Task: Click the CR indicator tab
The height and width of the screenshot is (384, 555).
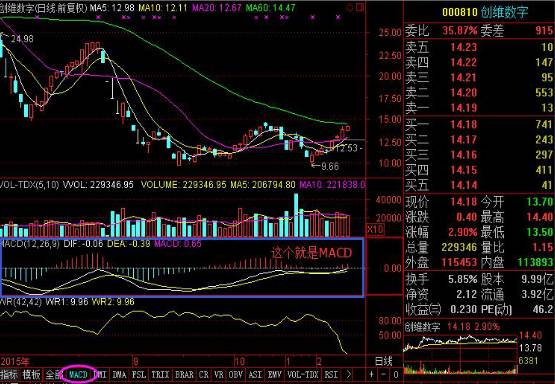Action: pyautogui.click(x=204, y=374)
